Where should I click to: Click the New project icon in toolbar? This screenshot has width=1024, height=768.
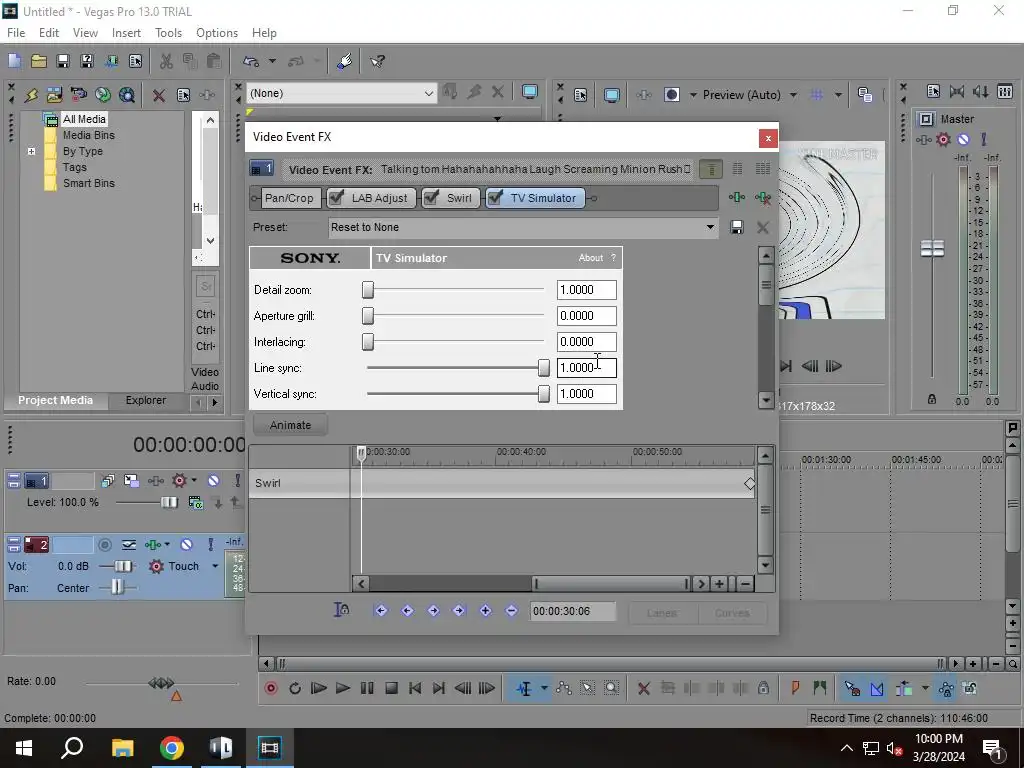(14, 61)
